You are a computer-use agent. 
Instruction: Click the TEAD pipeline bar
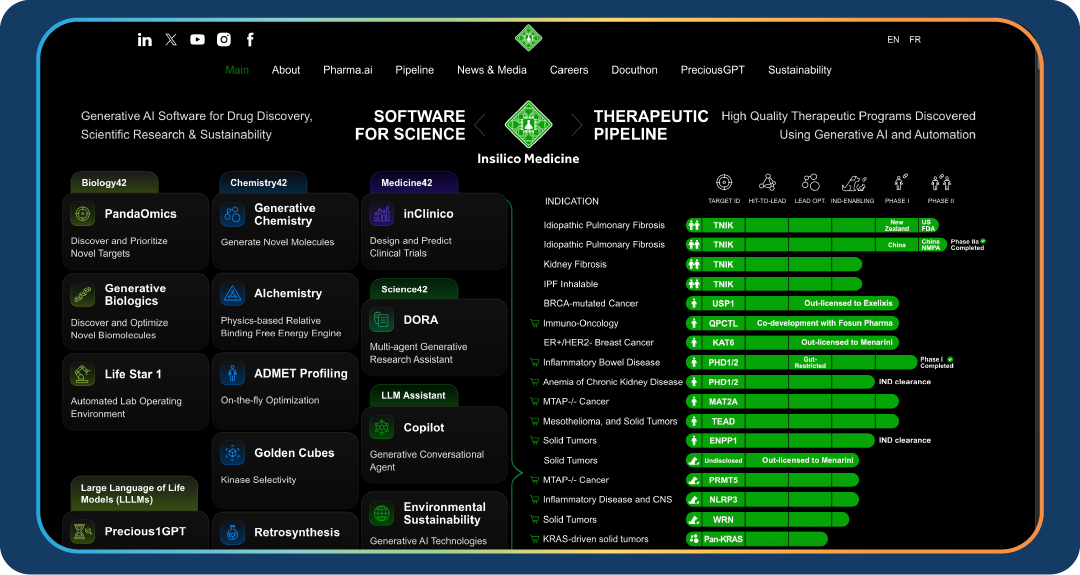click(792, 421)
